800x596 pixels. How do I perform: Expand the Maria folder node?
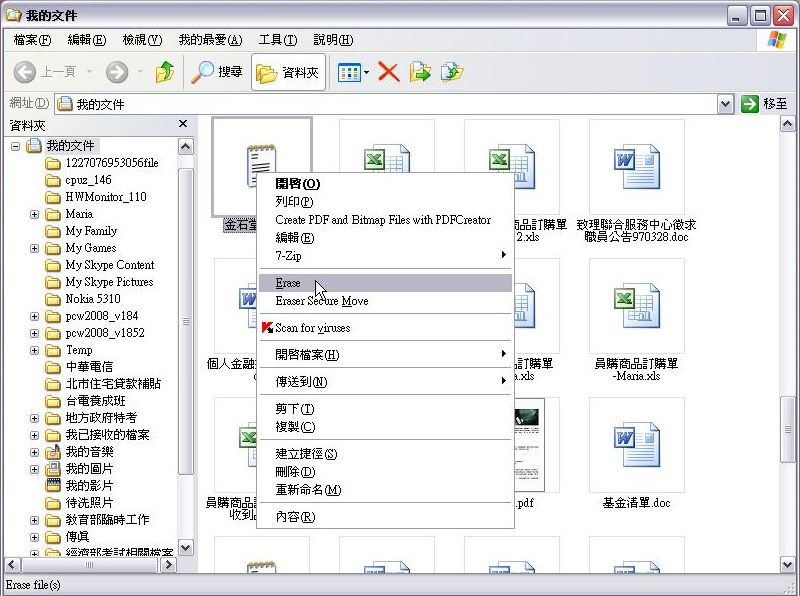coord(34,214)
